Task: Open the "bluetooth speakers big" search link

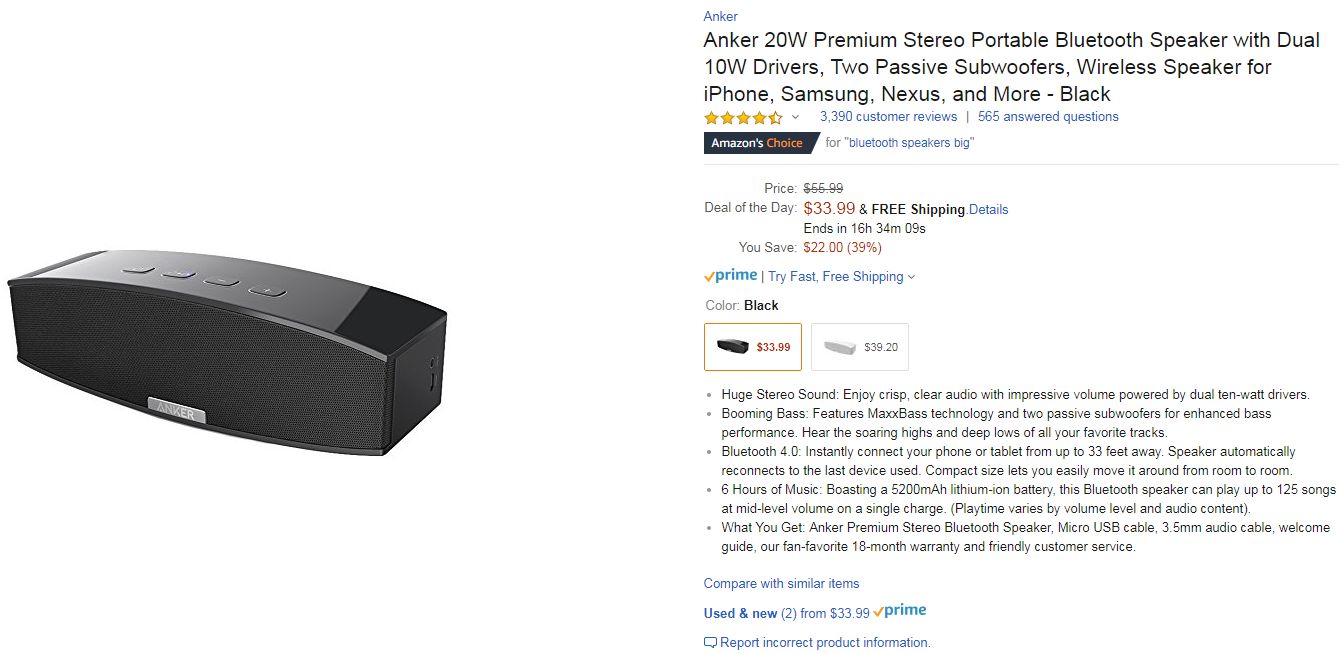Action: click(x=909, y=143)
